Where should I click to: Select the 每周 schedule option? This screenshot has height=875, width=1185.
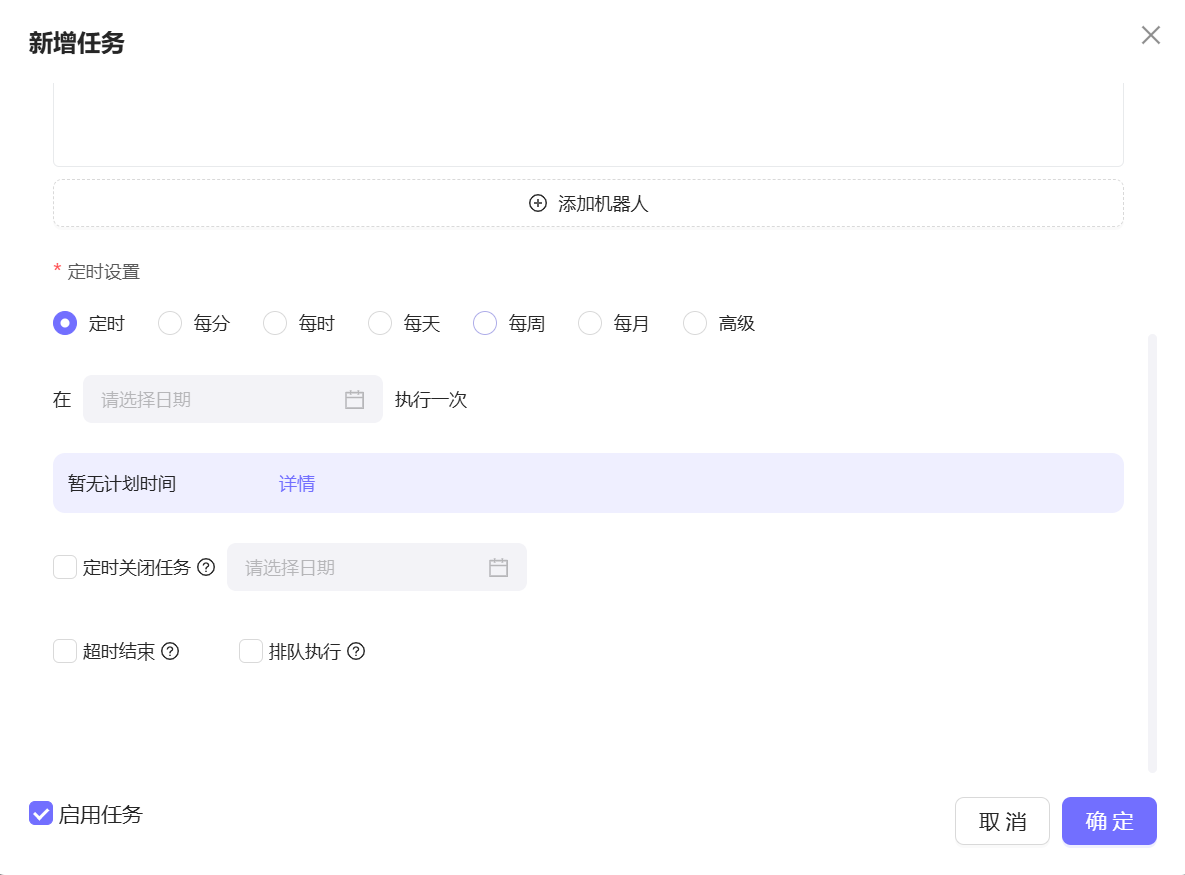(485, 323)
